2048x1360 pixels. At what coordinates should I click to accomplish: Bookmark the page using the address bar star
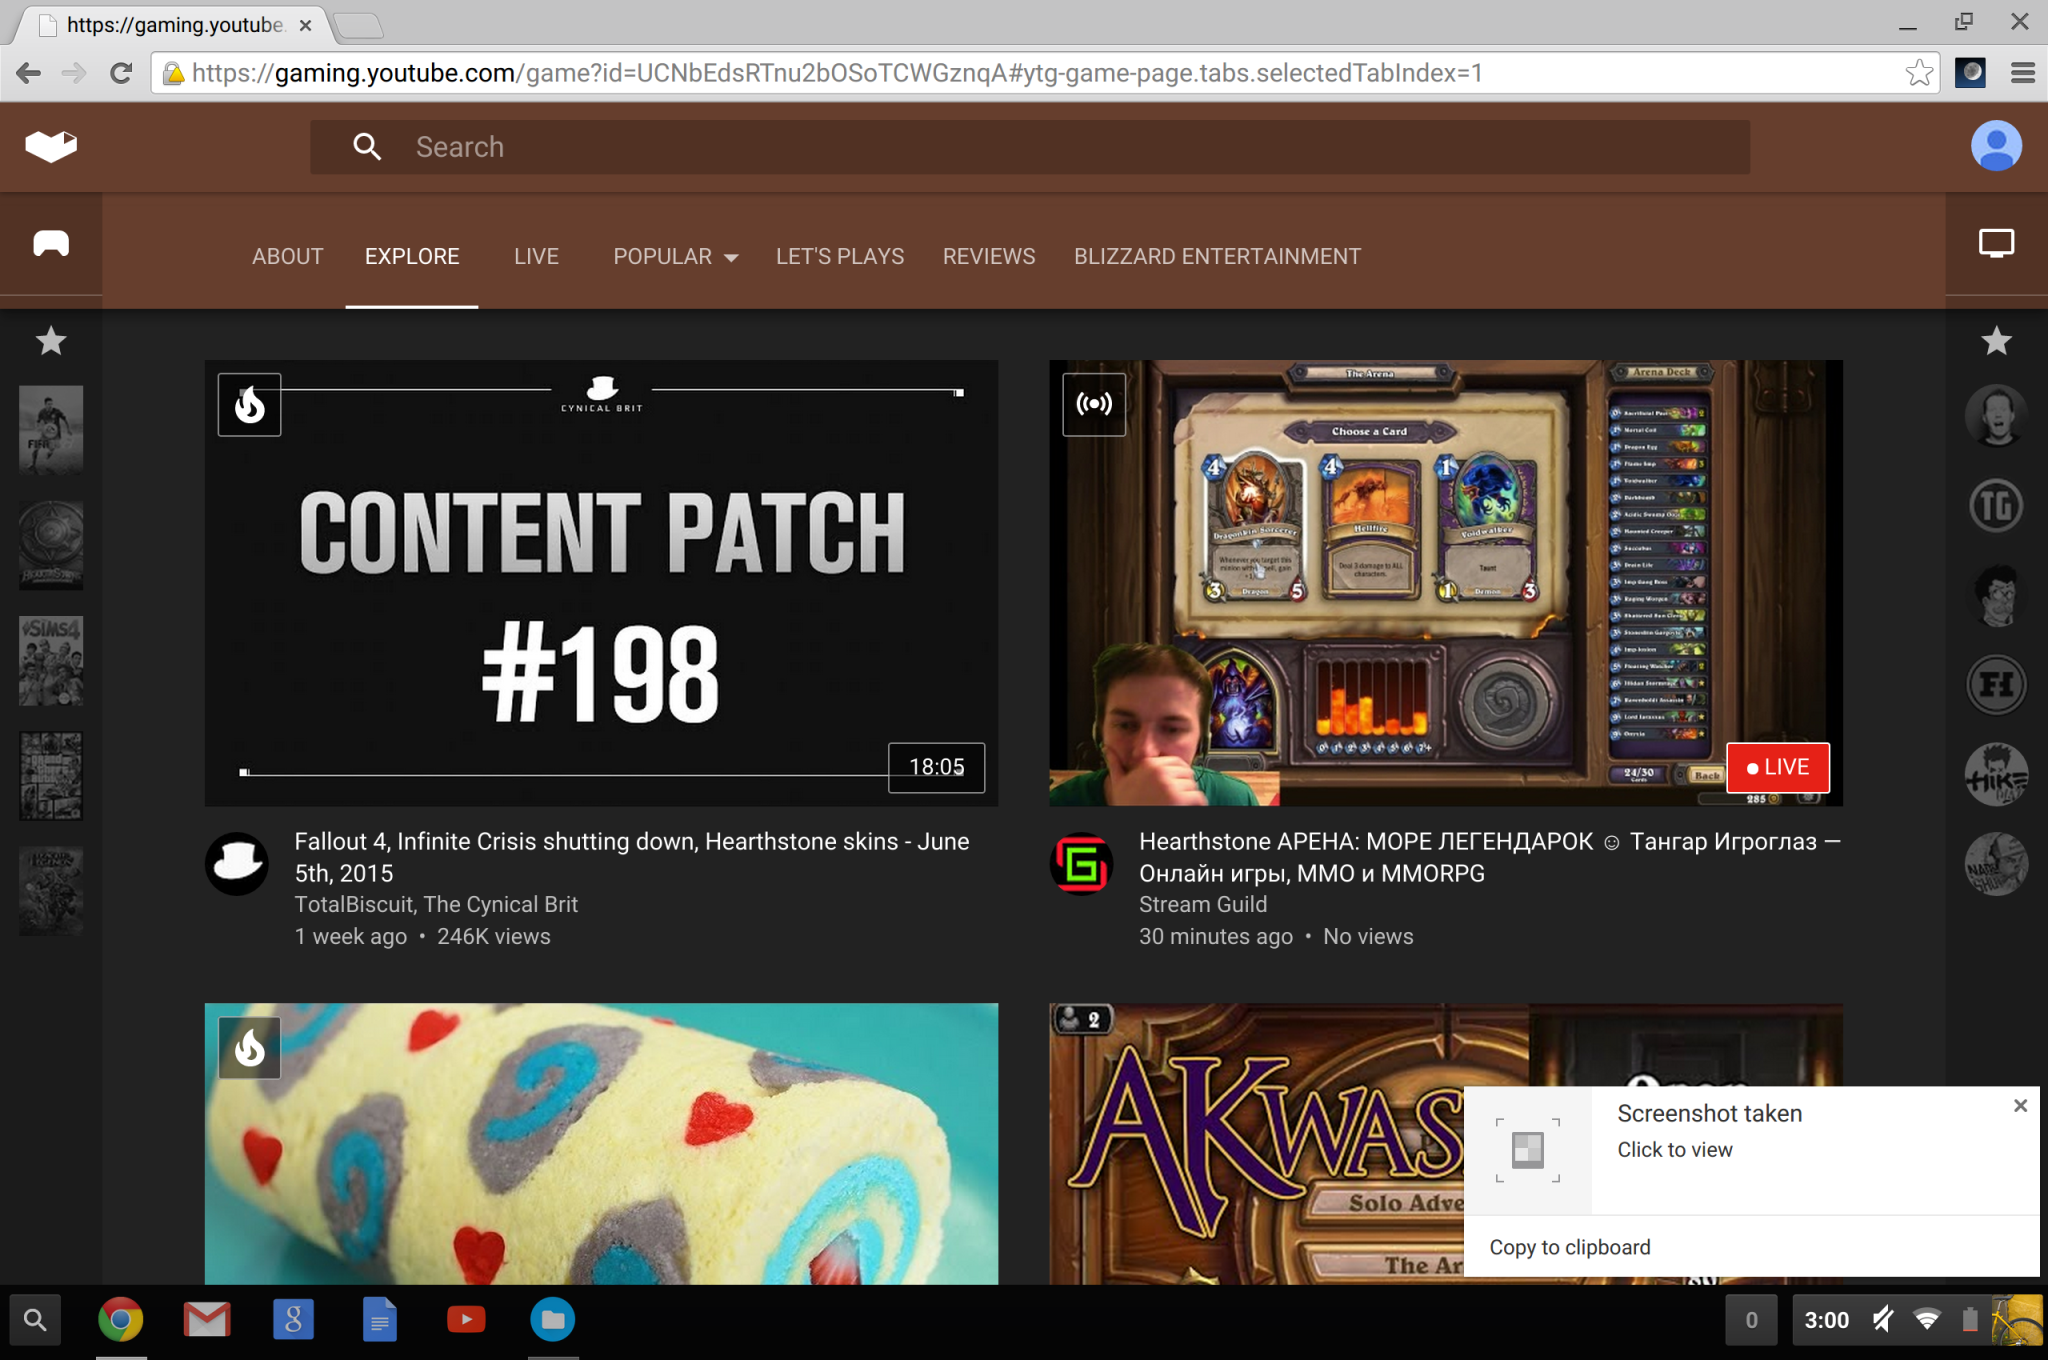pos(1918,72)
